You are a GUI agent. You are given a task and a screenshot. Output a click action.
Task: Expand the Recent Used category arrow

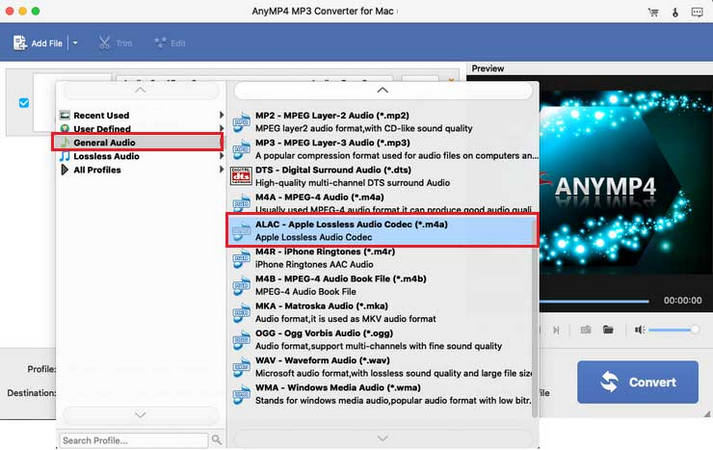click(221, 115)
